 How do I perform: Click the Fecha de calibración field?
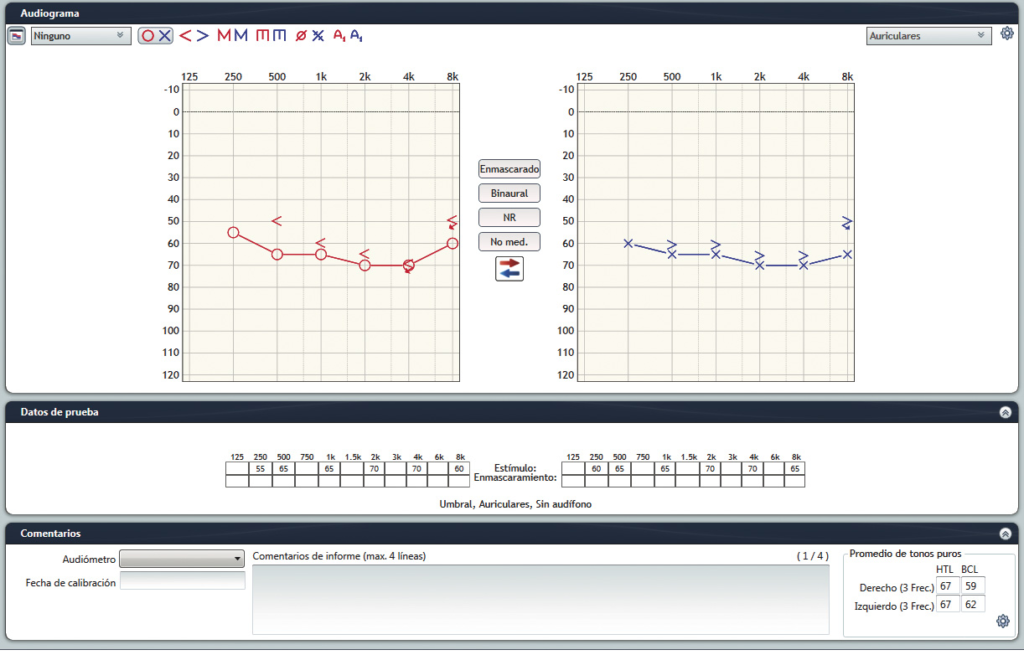point(182,582)
